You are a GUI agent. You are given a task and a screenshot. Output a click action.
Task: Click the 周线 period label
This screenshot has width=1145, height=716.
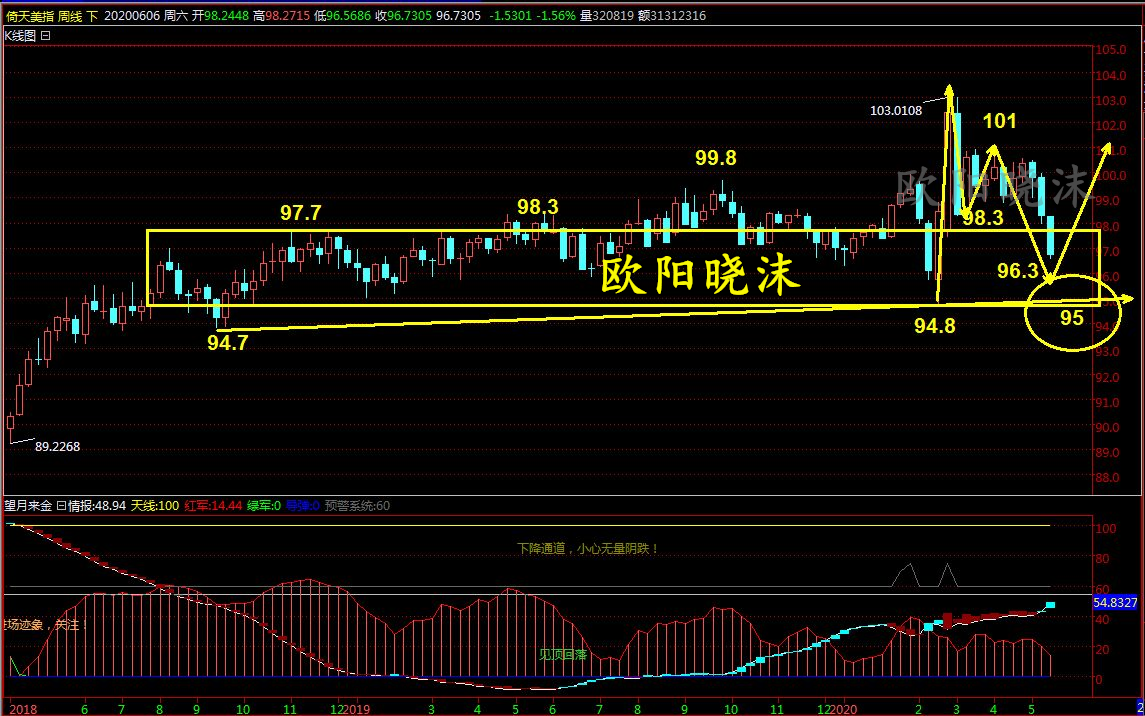[71, 15]
